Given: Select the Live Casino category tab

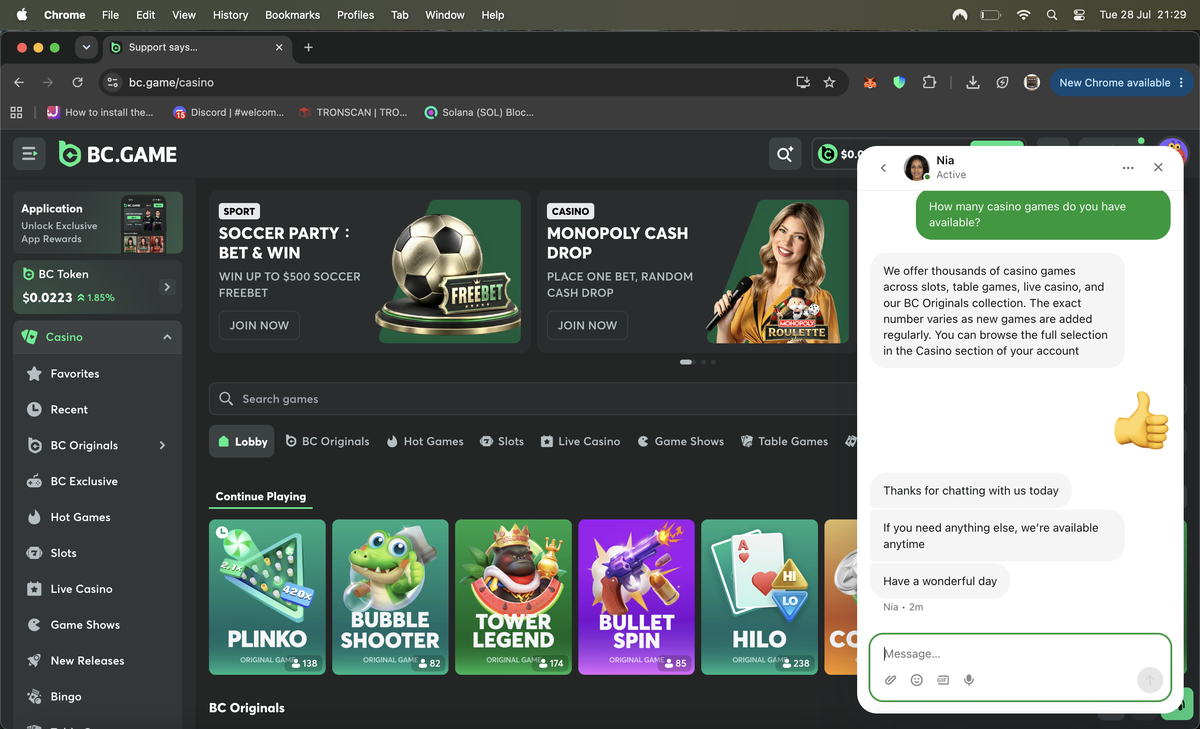Looking at the screenshot, I should pos(580,441).
